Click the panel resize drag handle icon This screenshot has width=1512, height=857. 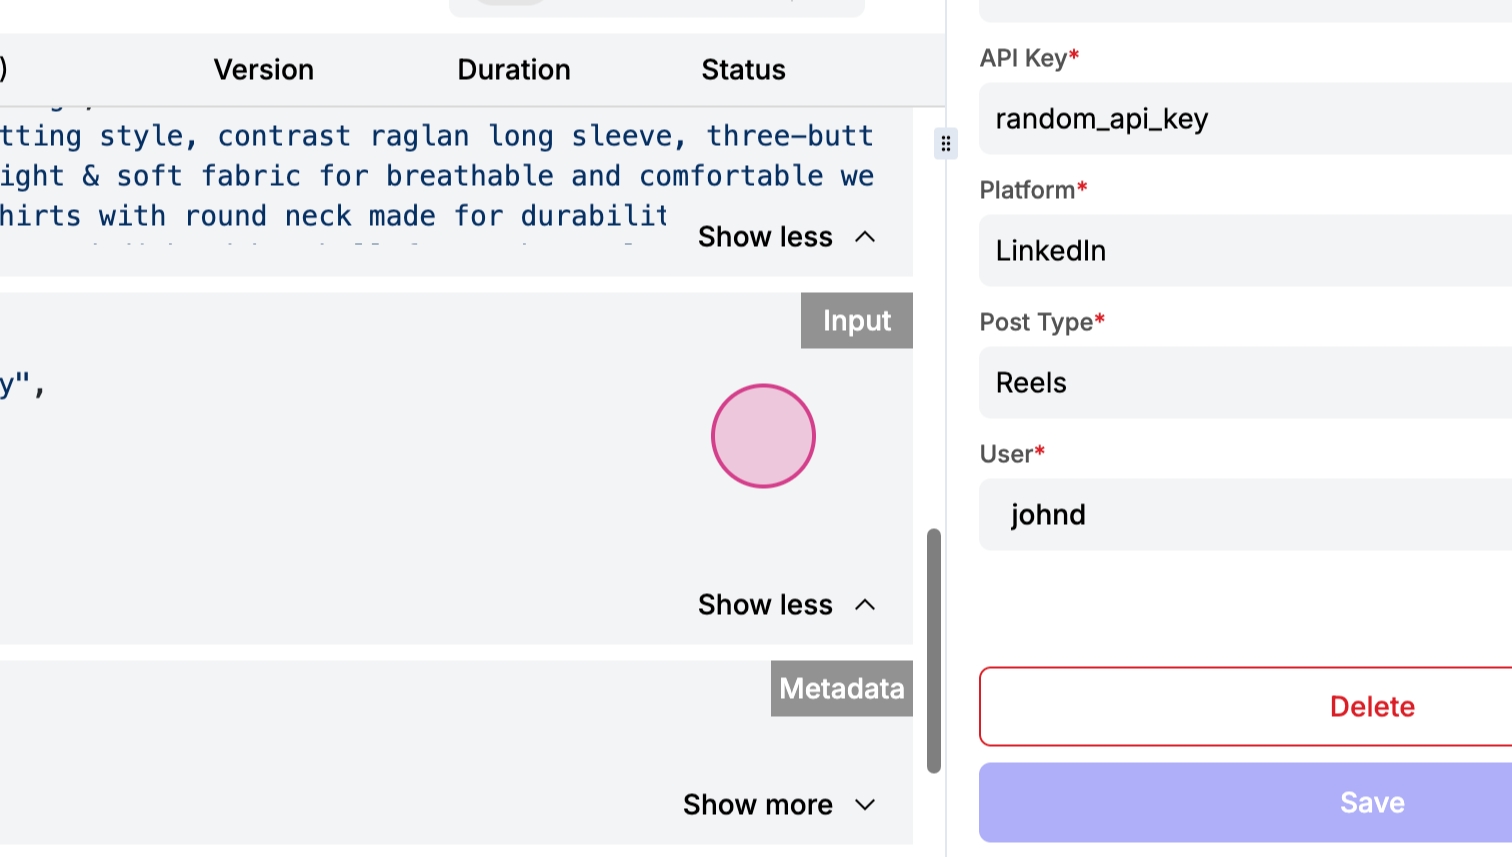945,144
